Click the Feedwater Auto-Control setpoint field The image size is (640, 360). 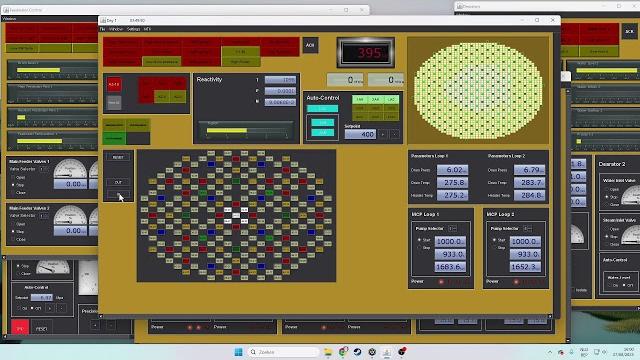click(42, 298)
